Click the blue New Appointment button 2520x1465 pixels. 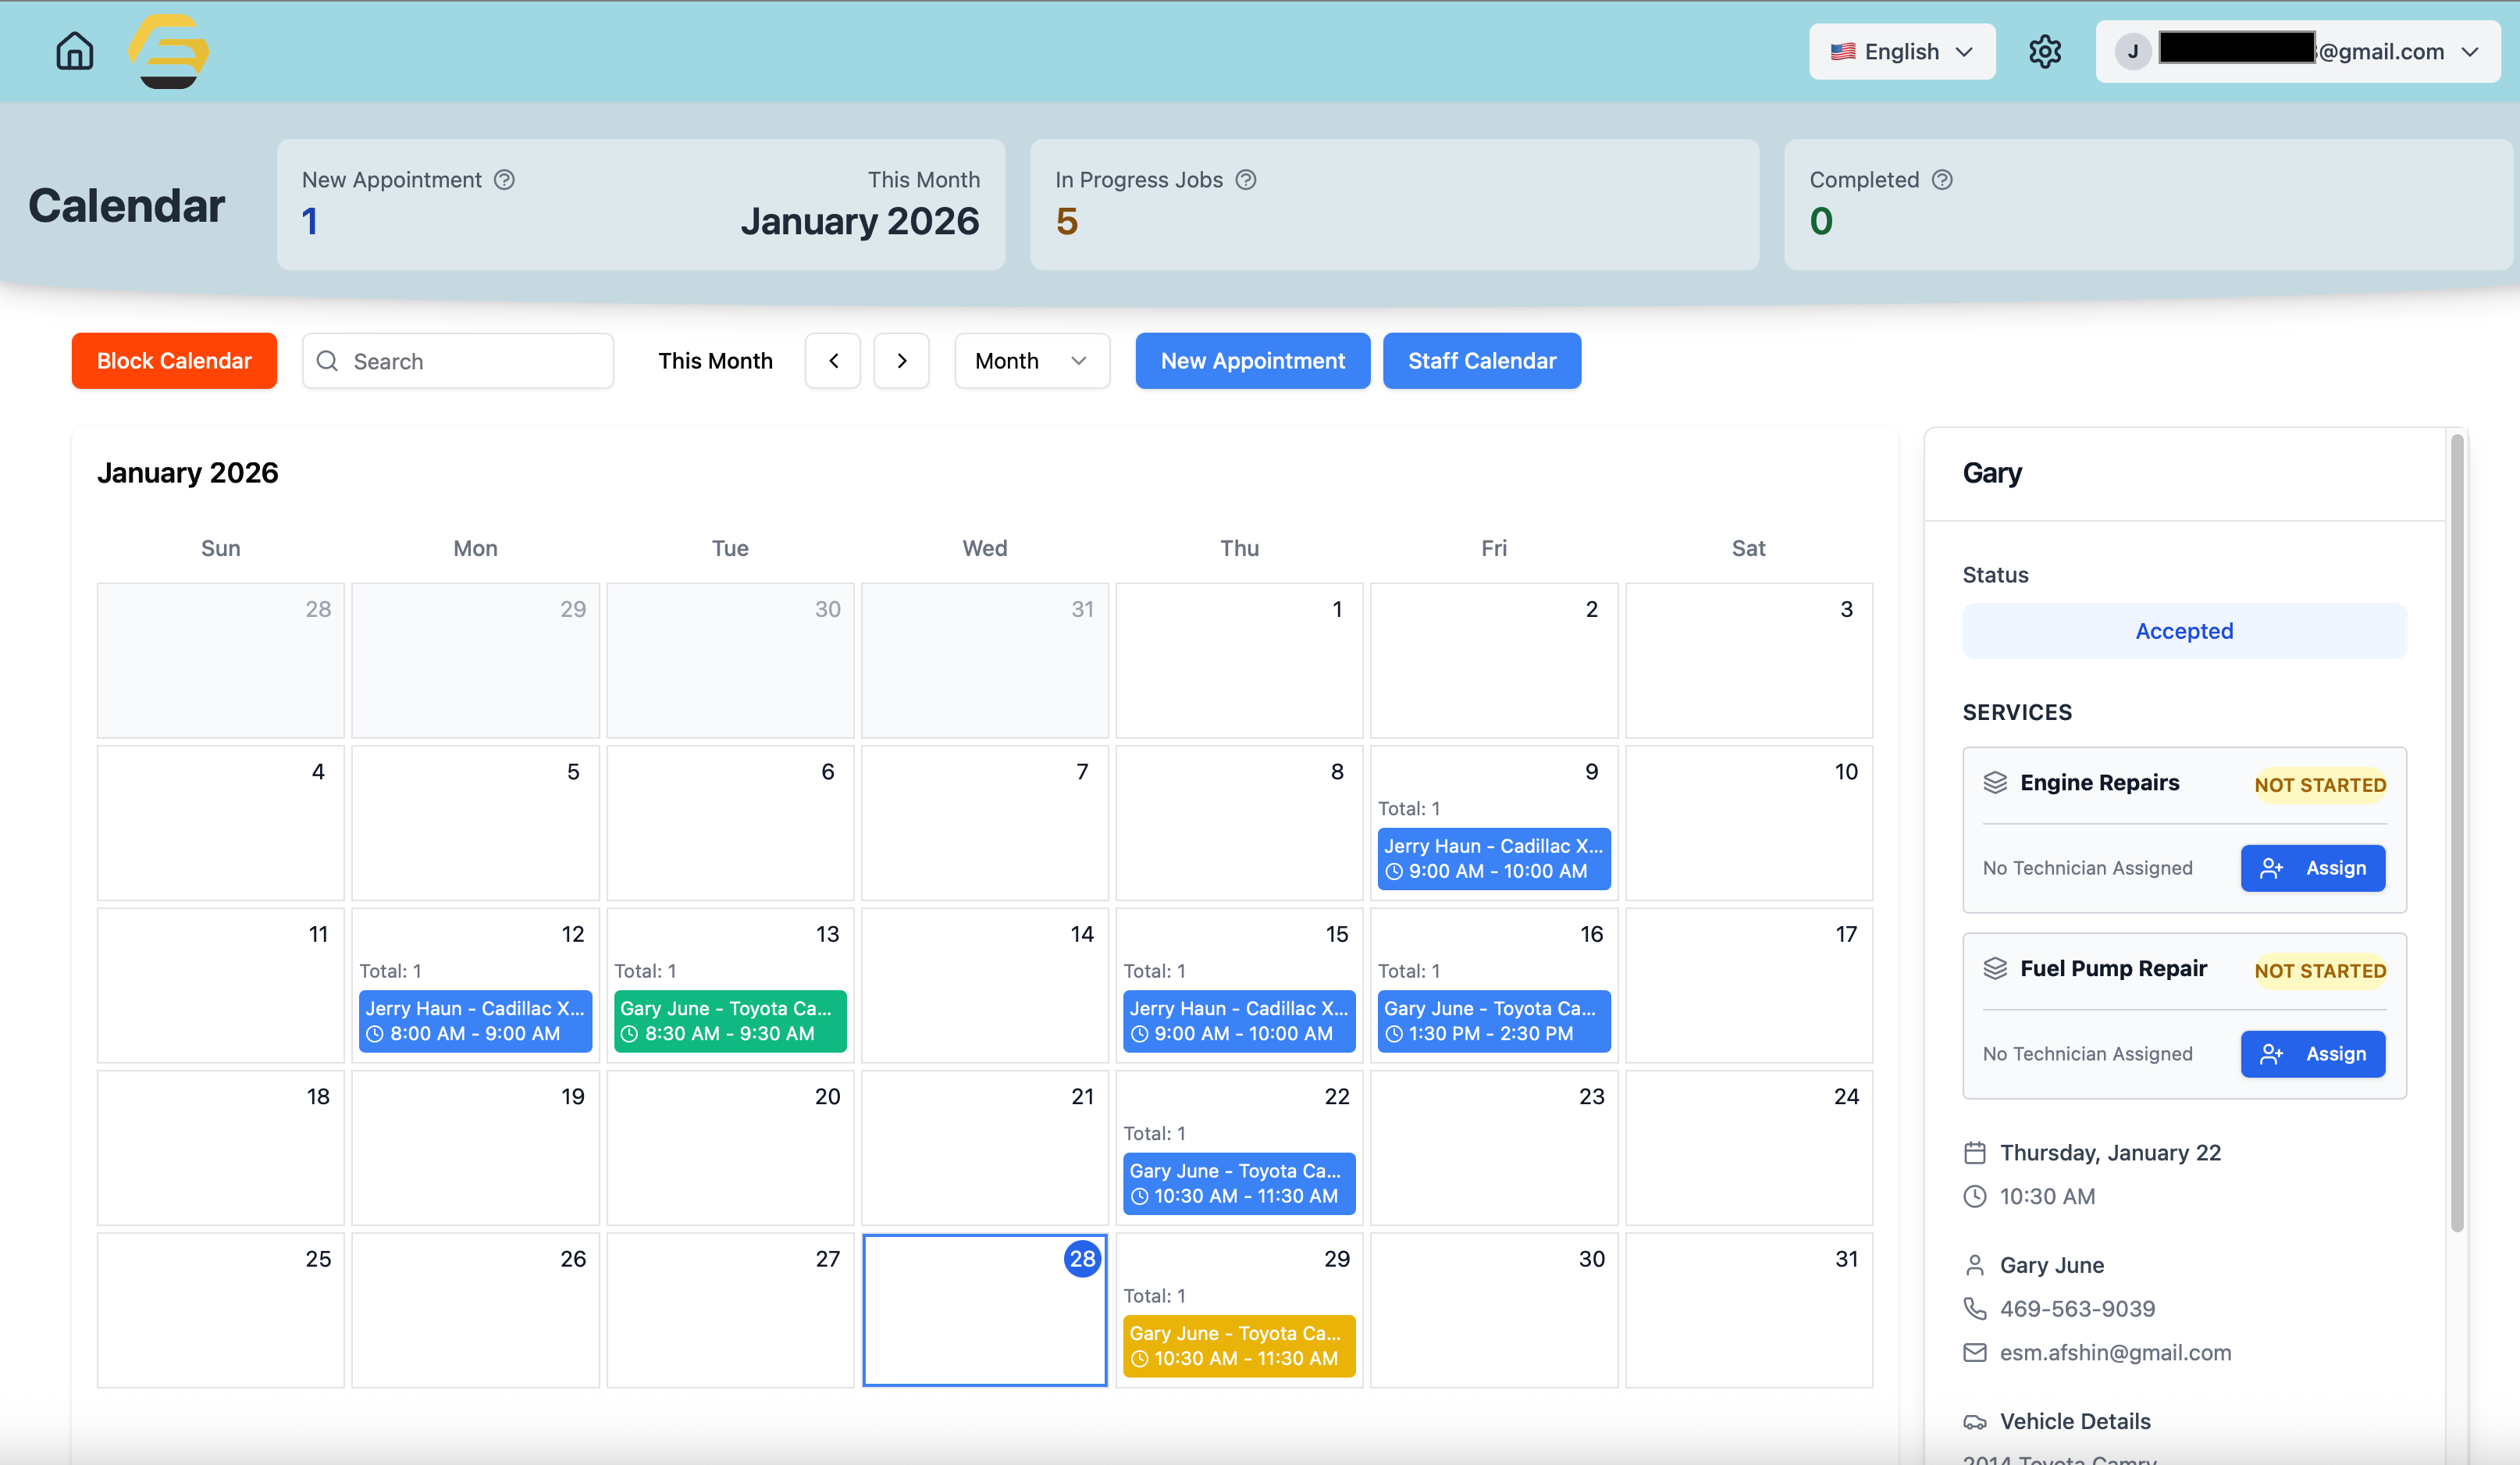click(1252, 361)
